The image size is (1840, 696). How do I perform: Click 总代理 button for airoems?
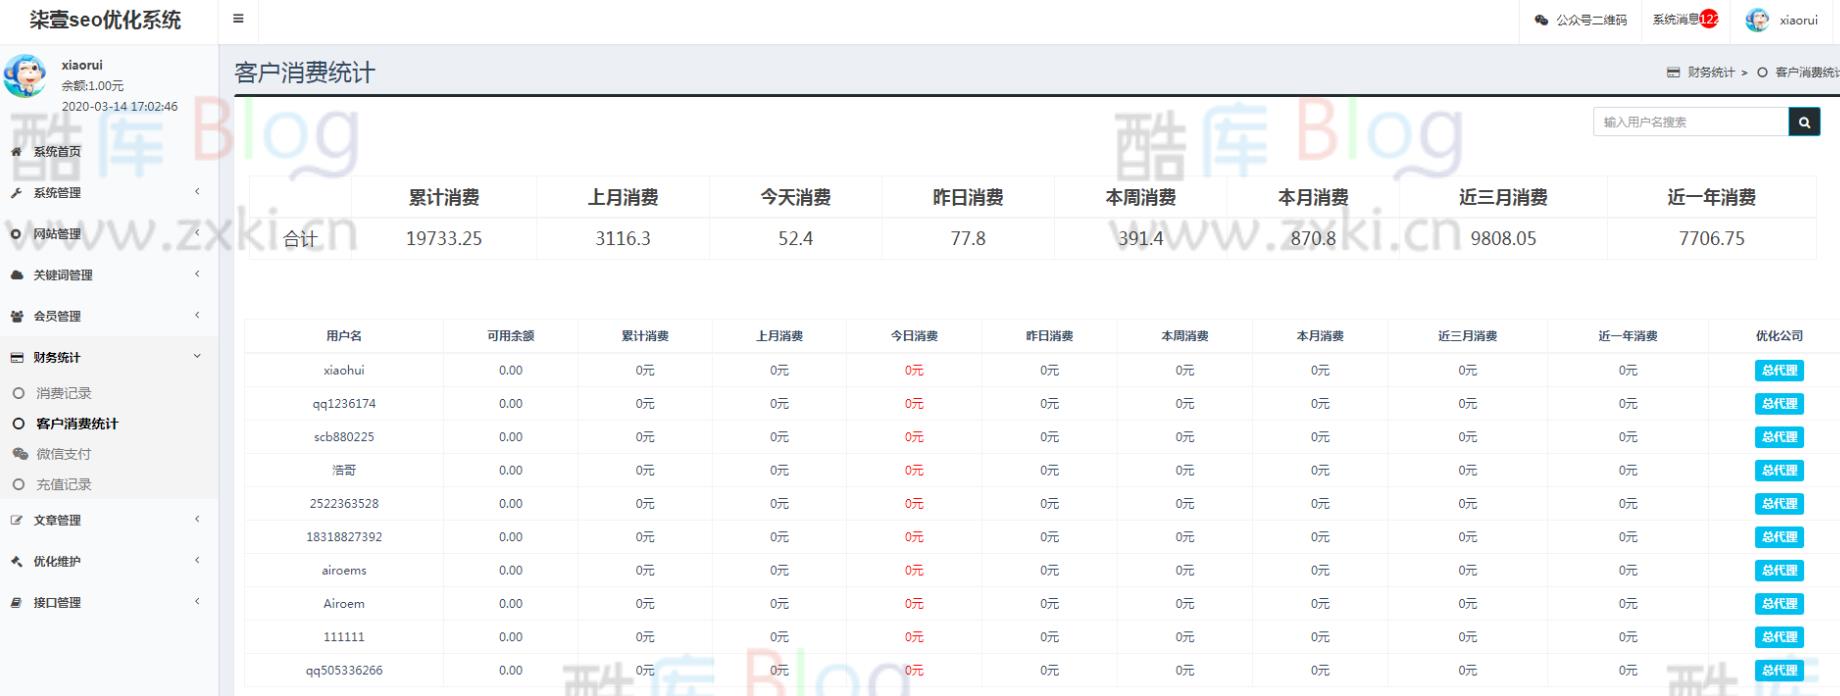pyautogui.click(x=1779, y=570)
